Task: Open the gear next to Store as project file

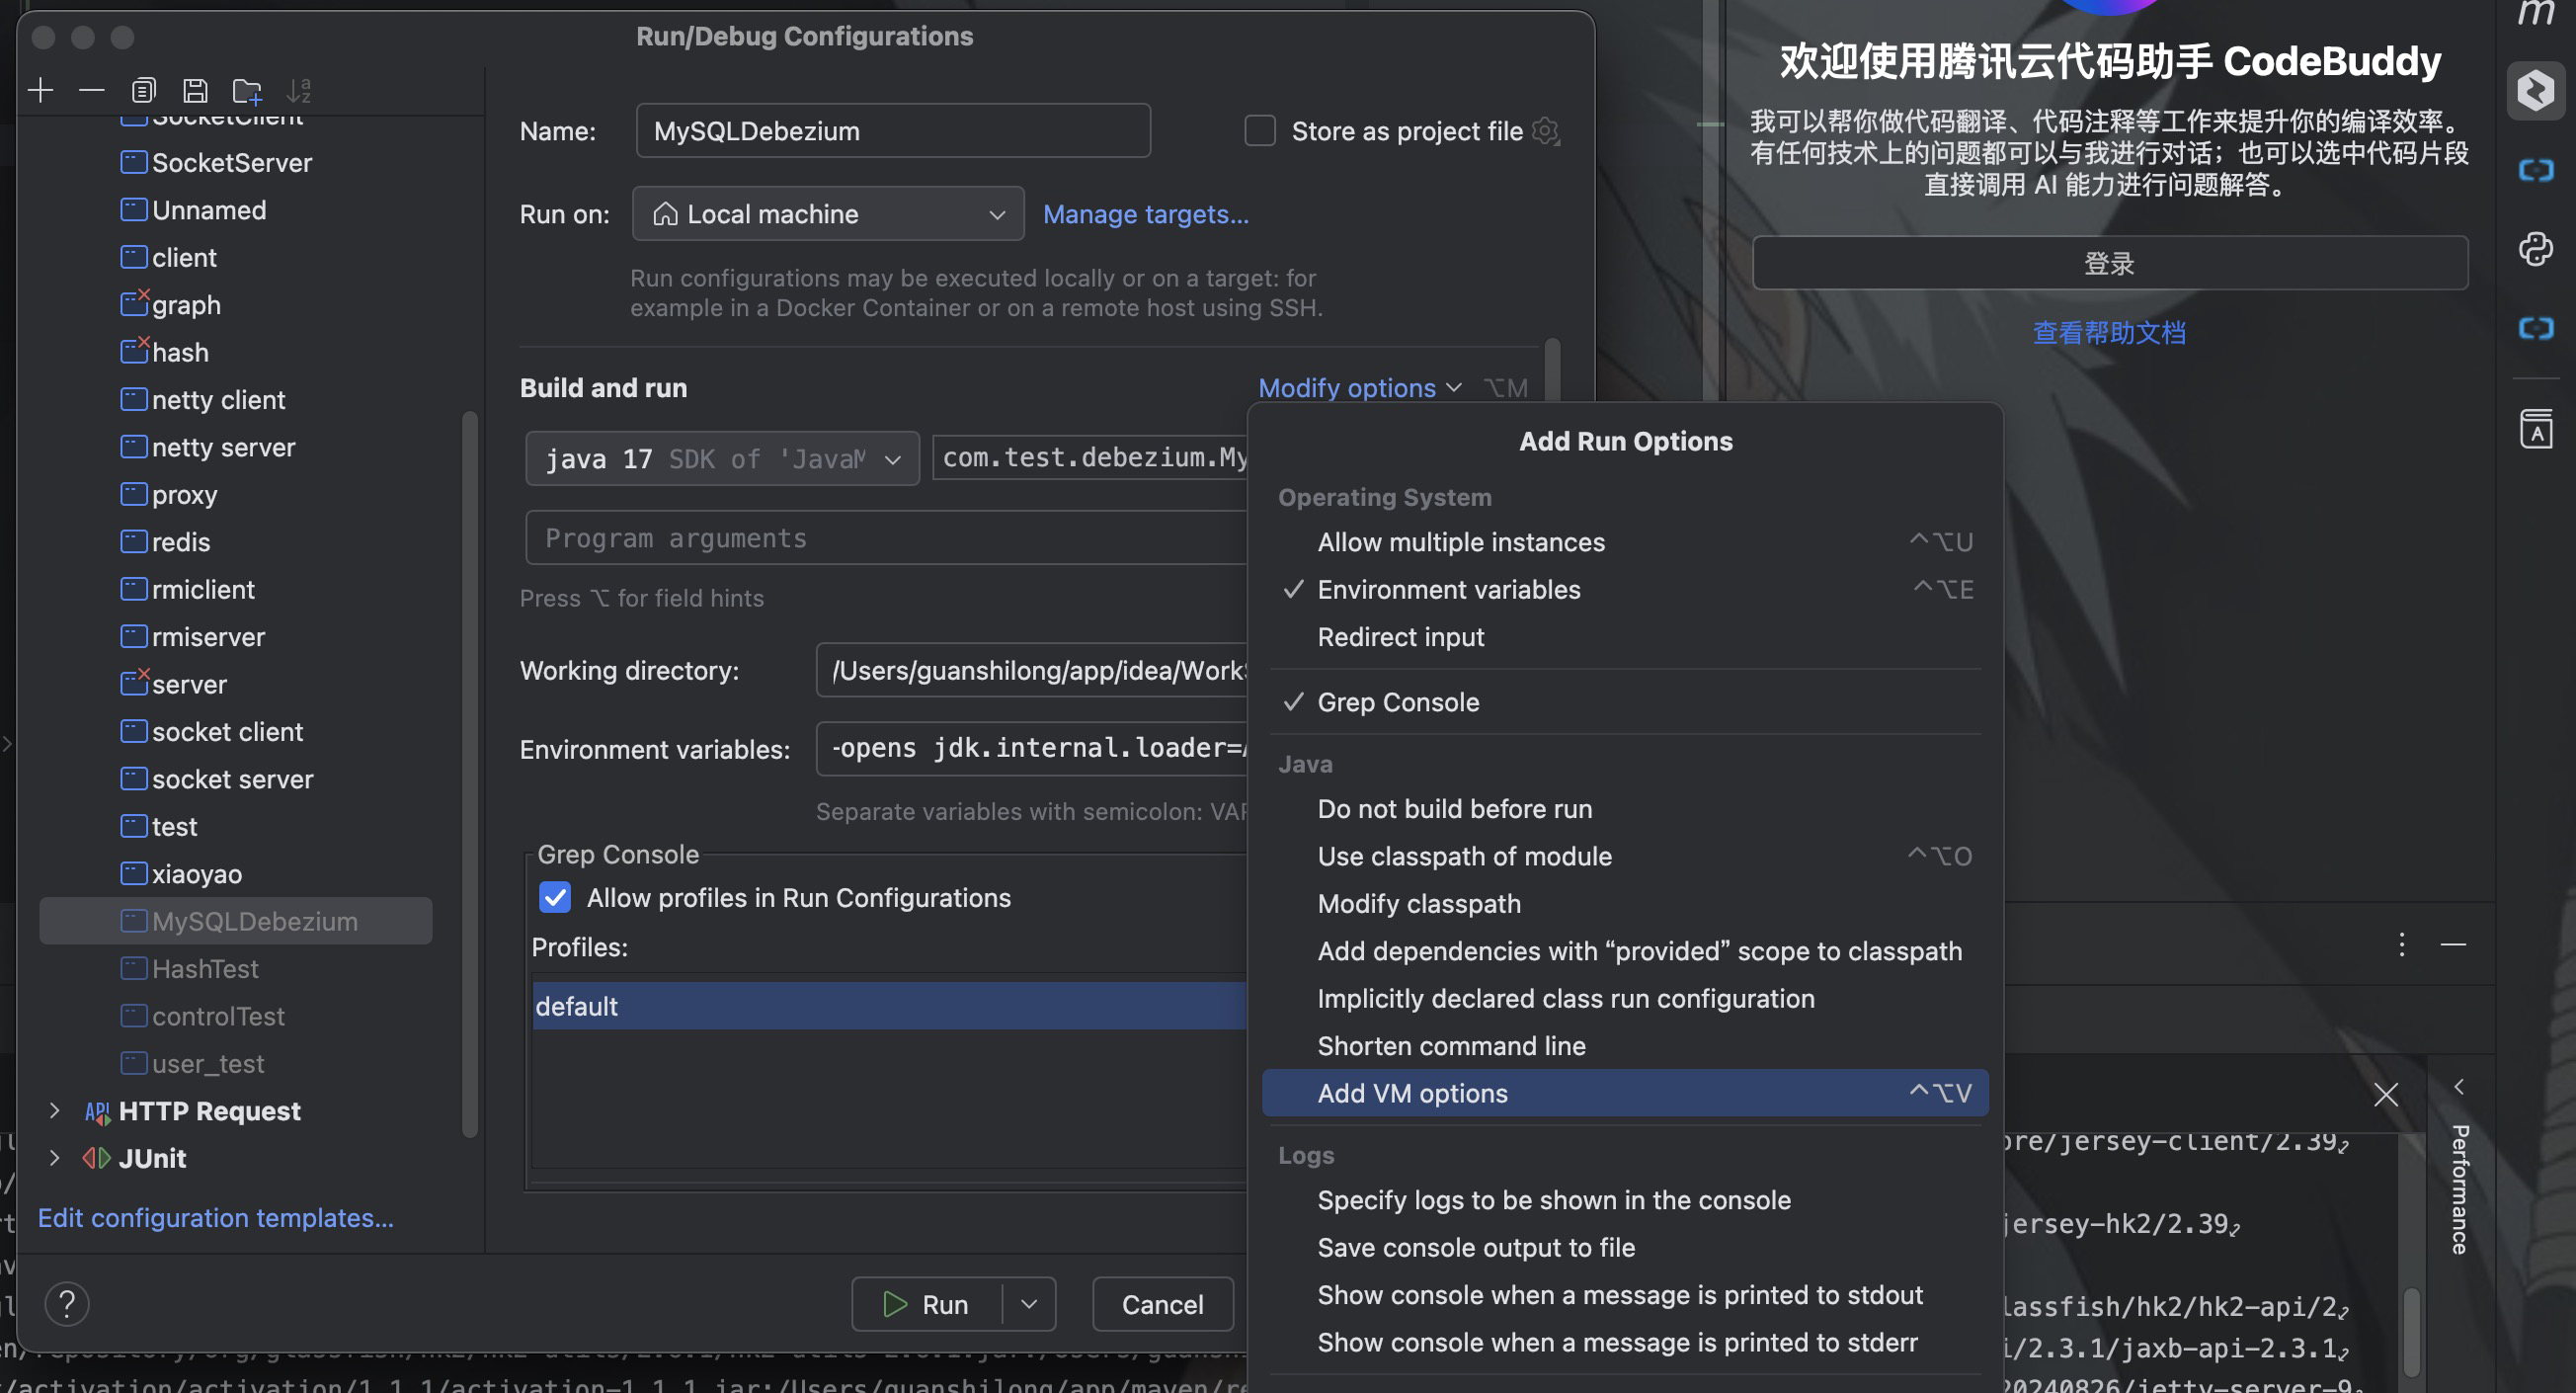Action: click(x=1546, y=131)
